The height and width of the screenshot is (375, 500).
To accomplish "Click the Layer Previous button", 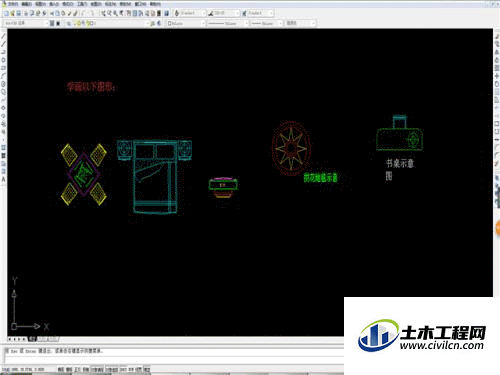I will [x=159, y=23].
